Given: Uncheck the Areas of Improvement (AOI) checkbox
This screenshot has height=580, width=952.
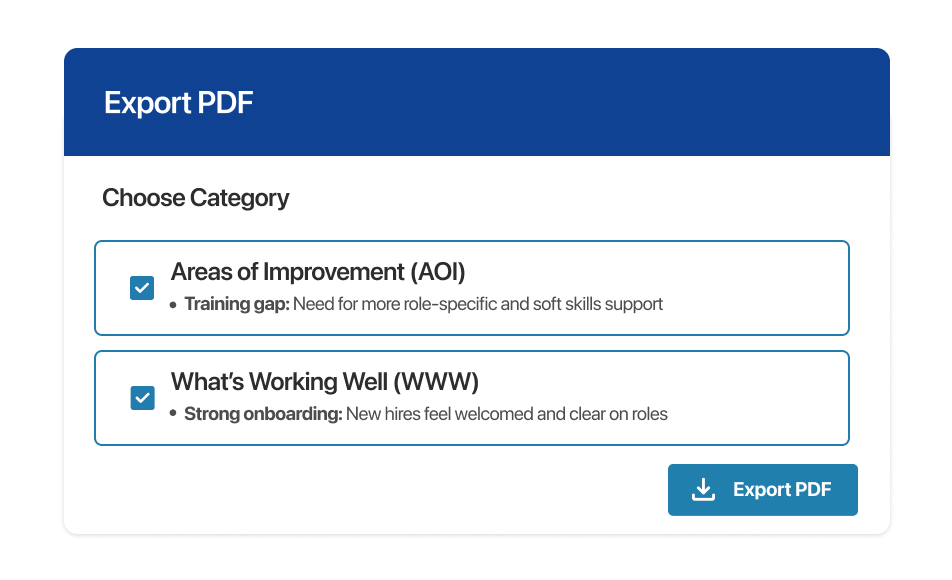Looking at the screenshot, I should 142,288.
